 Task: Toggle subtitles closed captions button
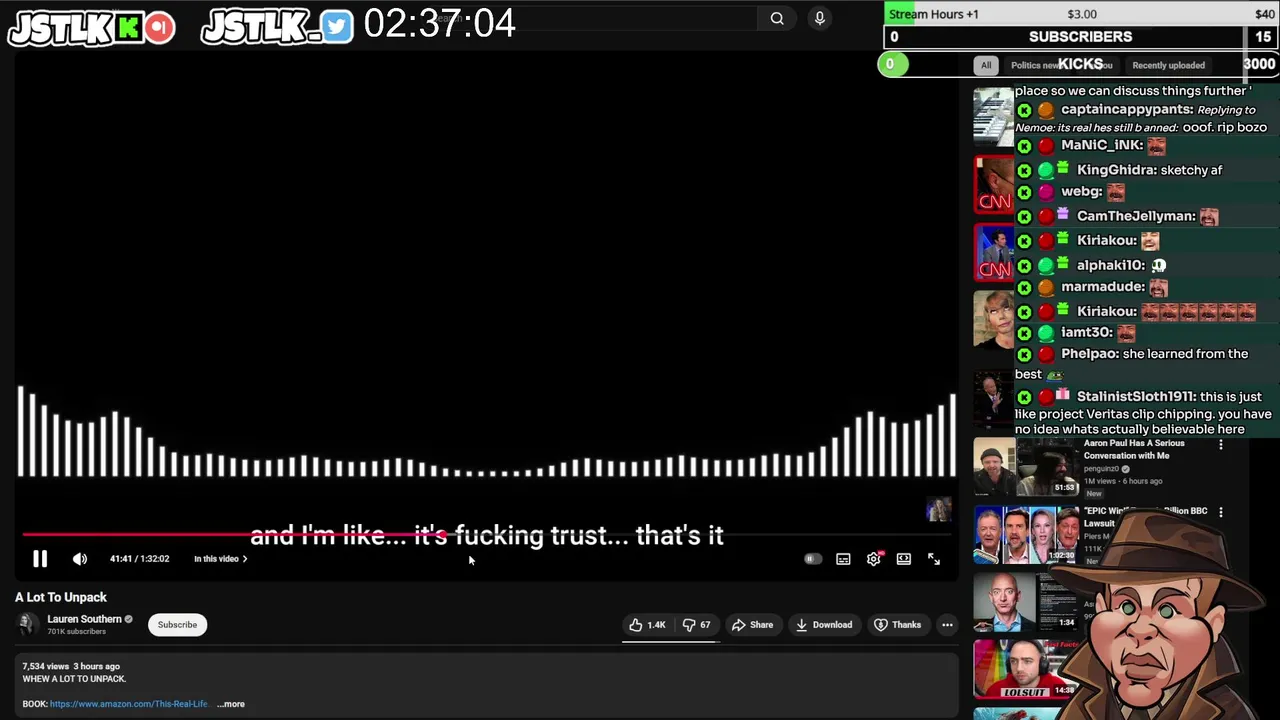click(844, 559)
